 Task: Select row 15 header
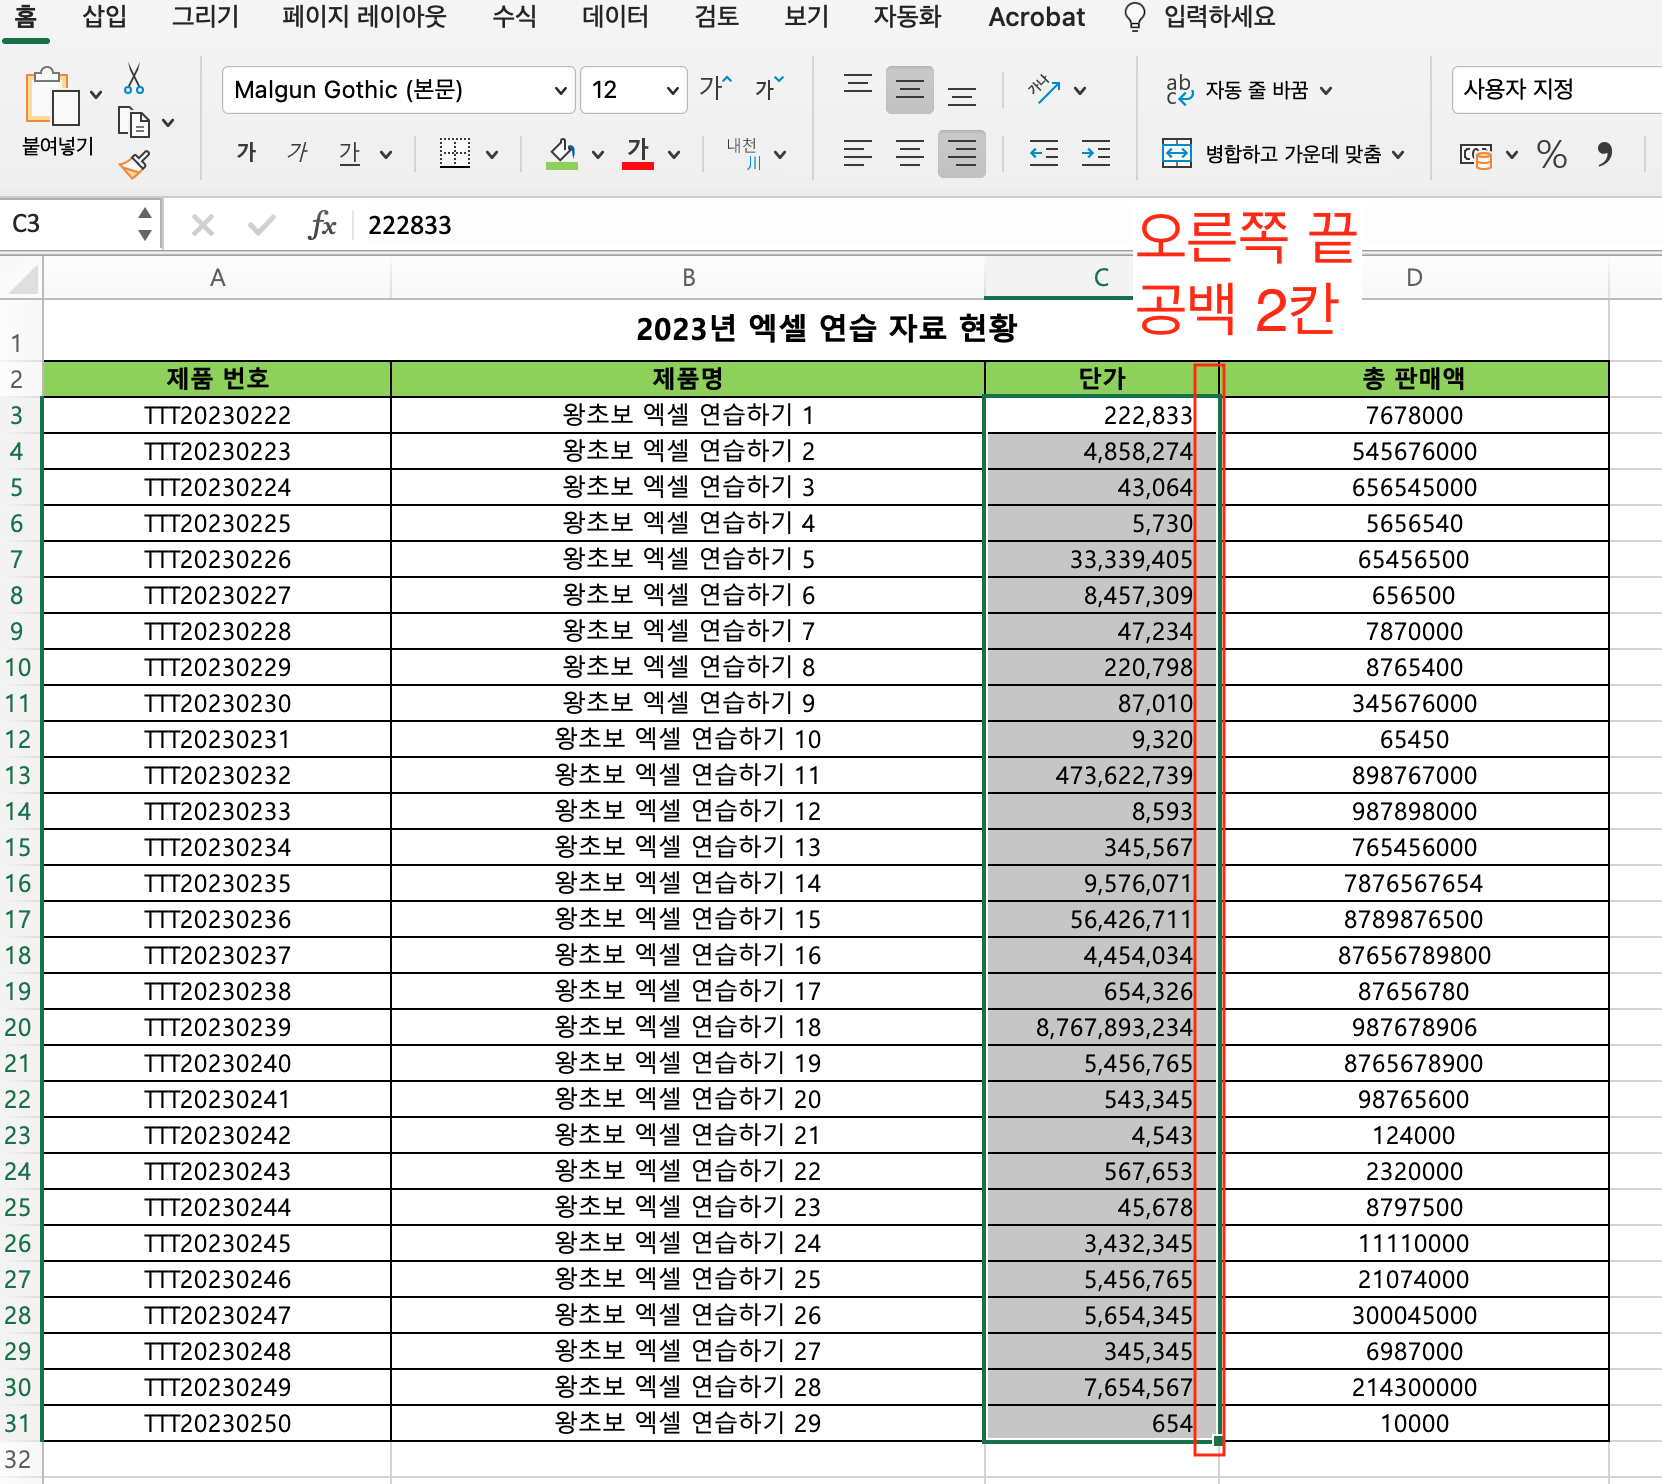coord(20,847)
